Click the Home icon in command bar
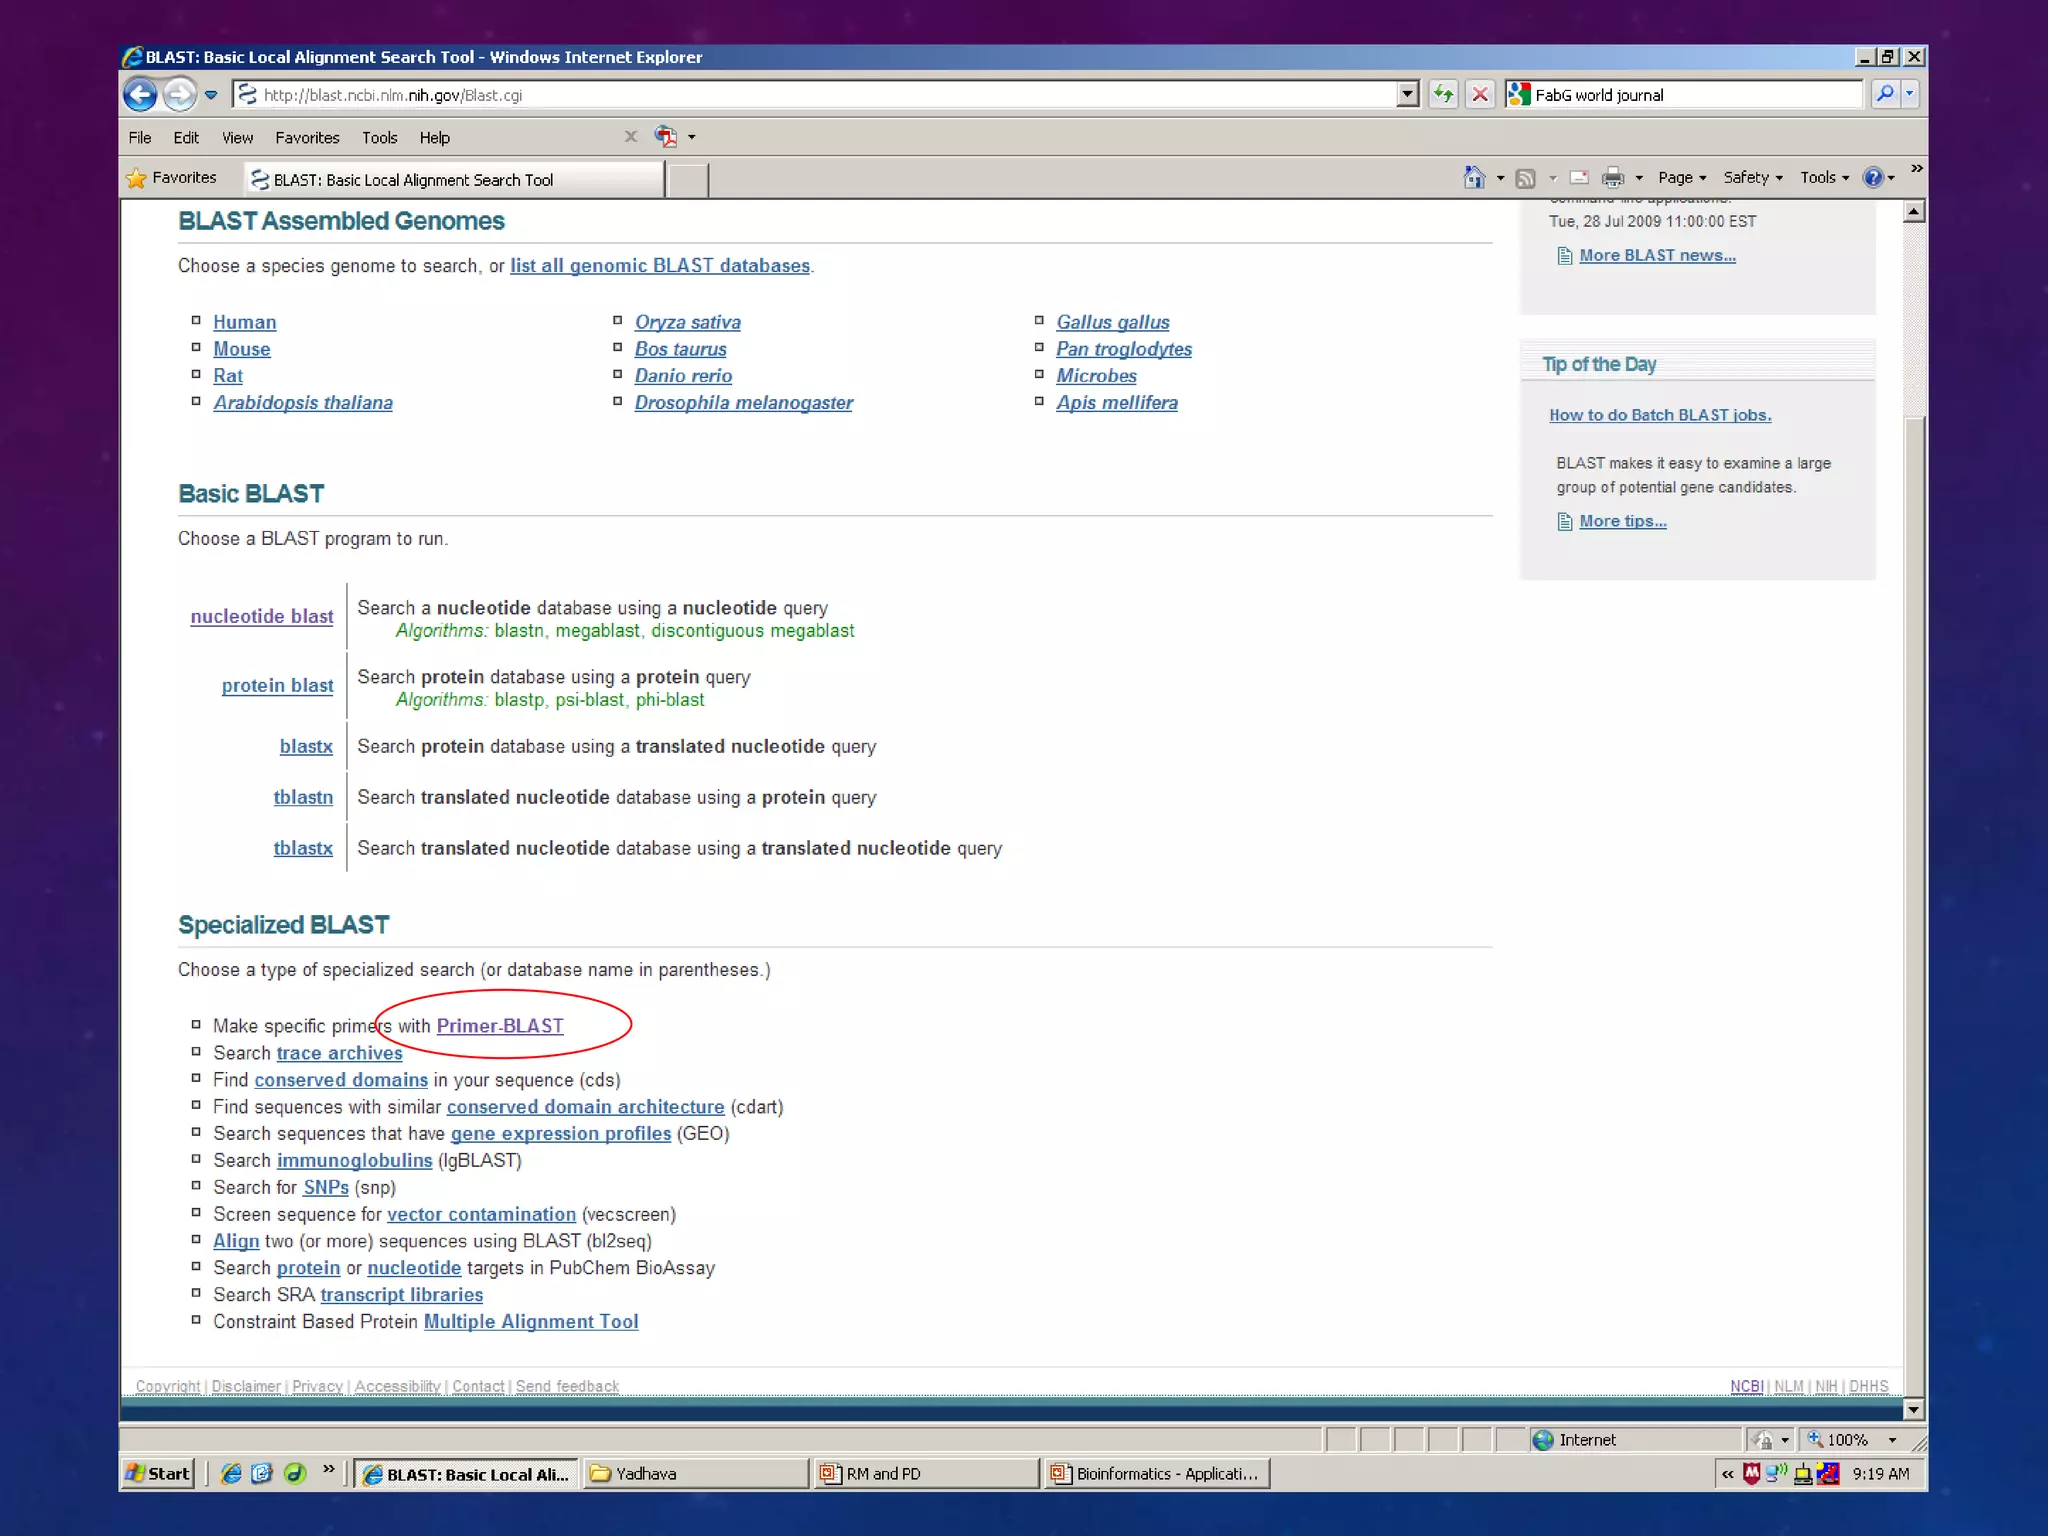This screenshot has height=1536, width=2048. point(1474,178)
